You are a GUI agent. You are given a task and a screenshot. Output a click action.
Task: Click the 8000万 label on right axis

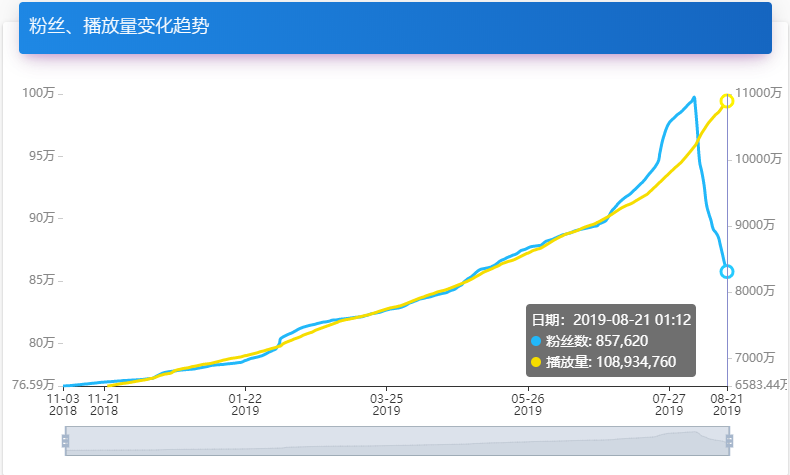(x=756, y=291)
